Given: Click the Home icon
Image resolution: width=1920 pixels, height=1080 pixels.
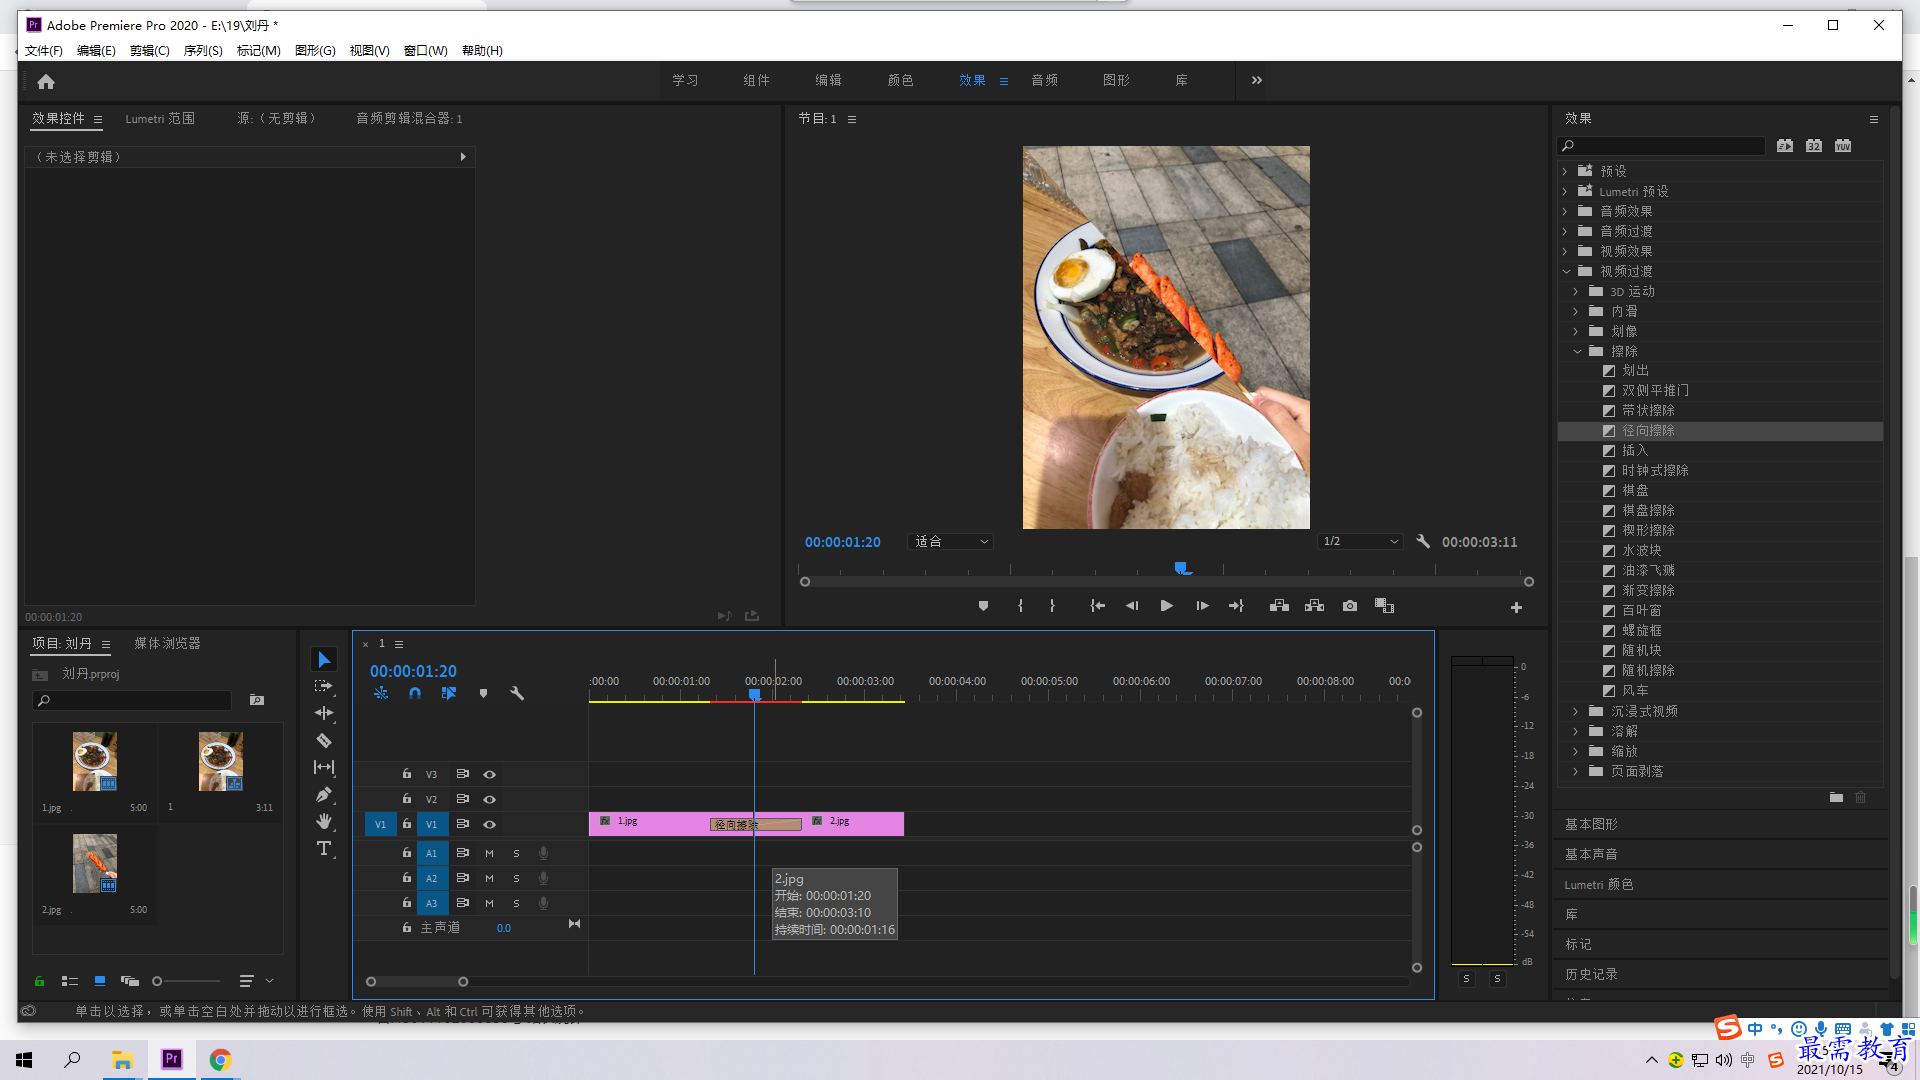Looking at the screenshot, I should (46, 81).
